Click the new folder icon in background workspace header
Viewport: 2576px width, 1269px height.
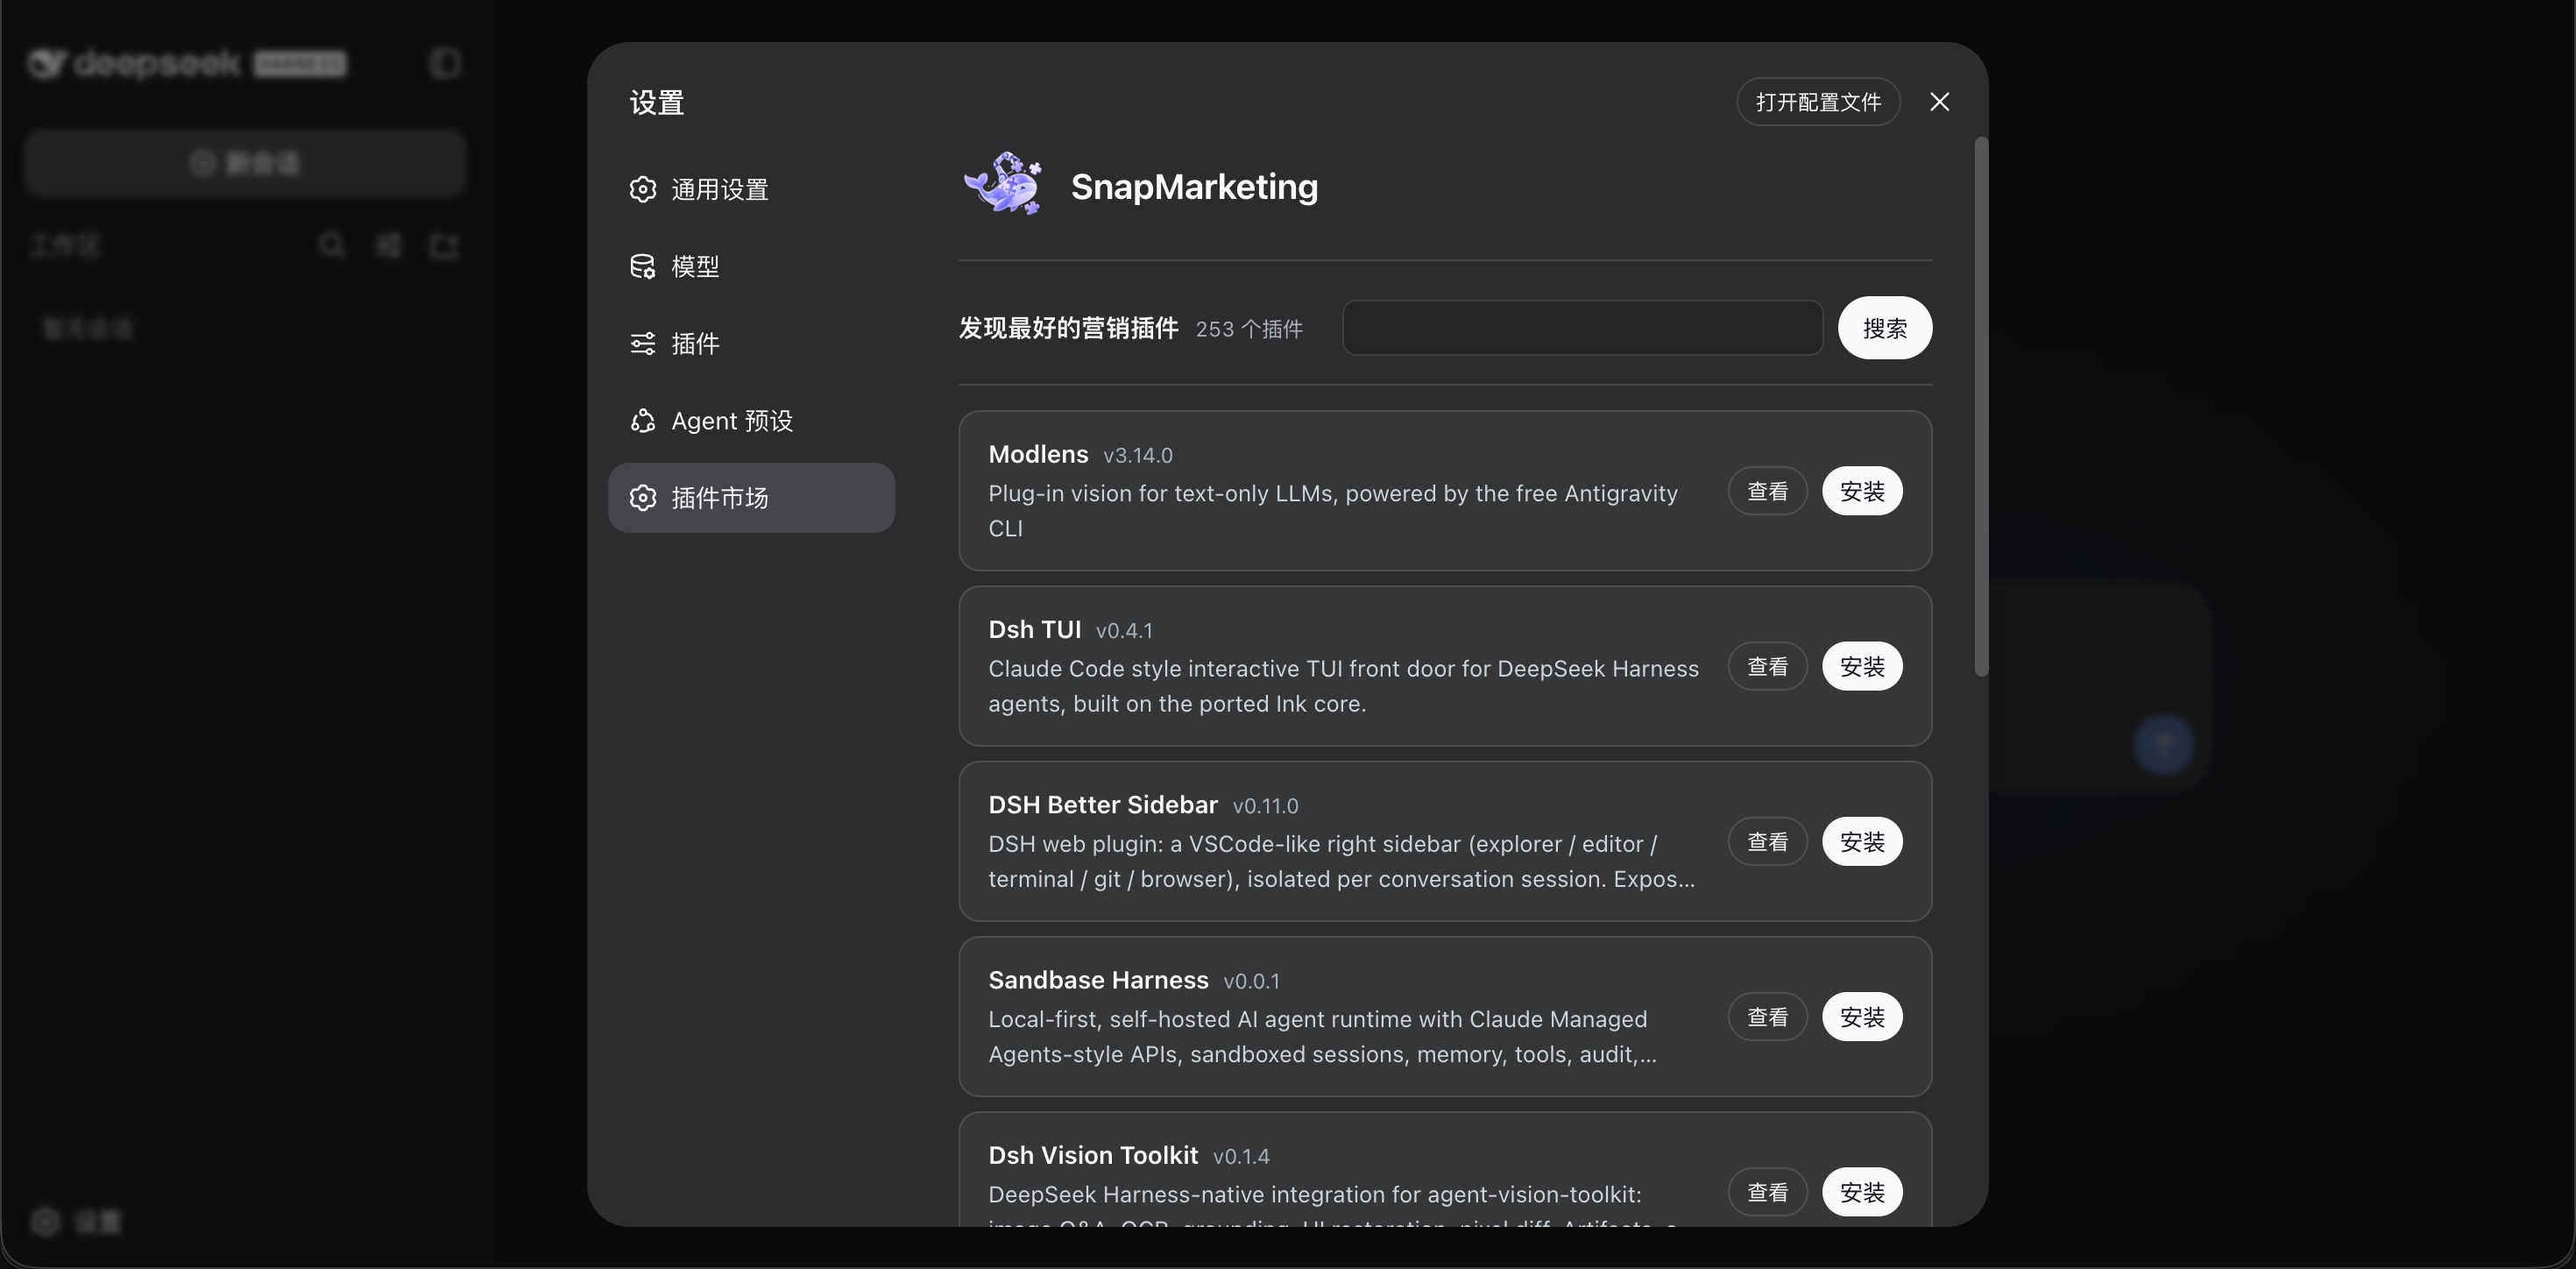click(x=443, y=245)
